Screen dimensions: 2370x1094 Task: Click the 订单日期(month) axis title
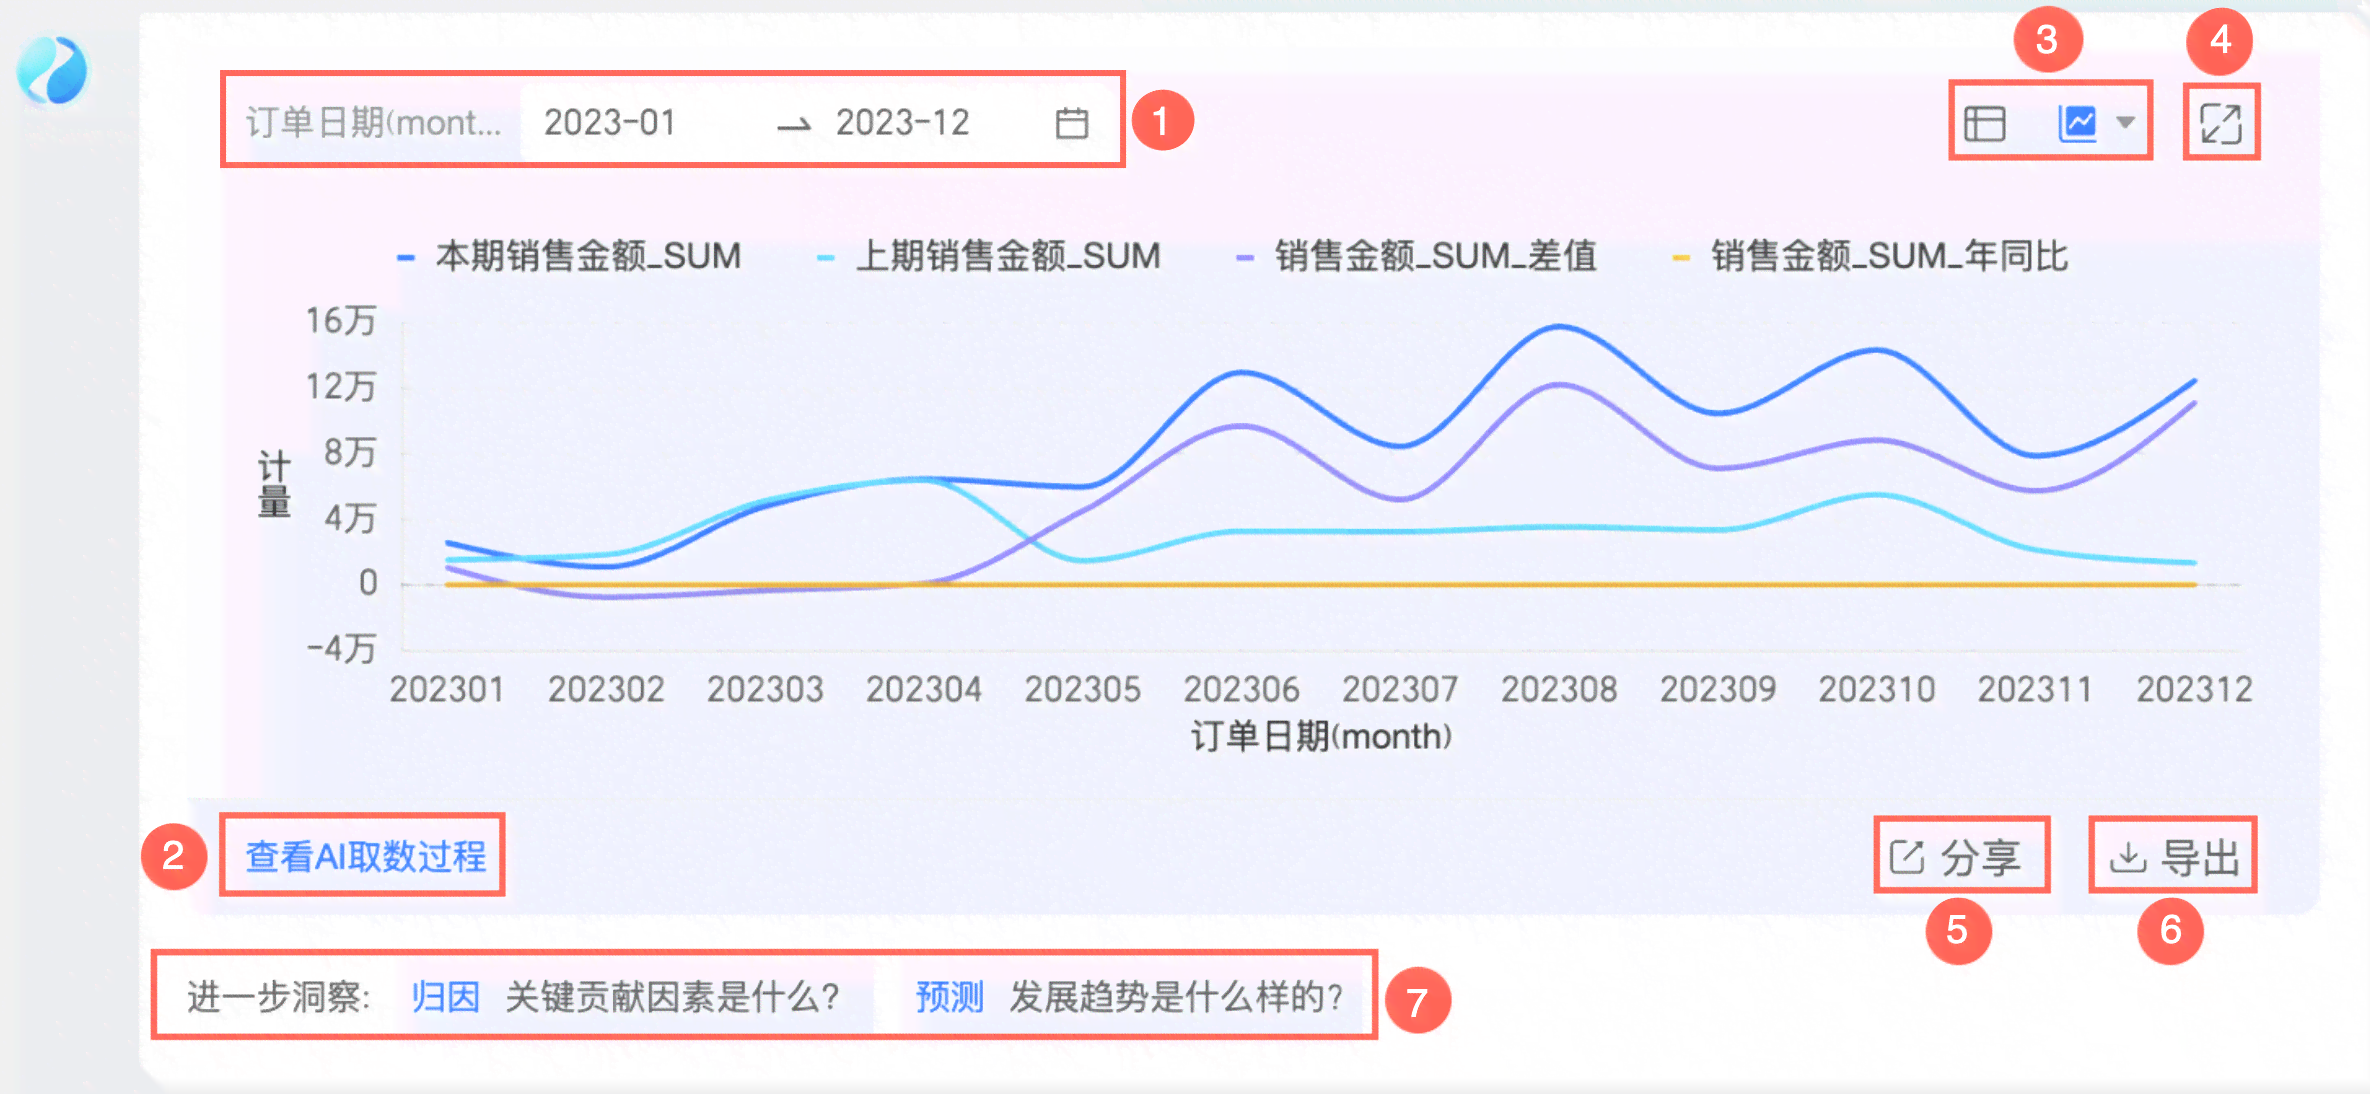point(1321,737)
